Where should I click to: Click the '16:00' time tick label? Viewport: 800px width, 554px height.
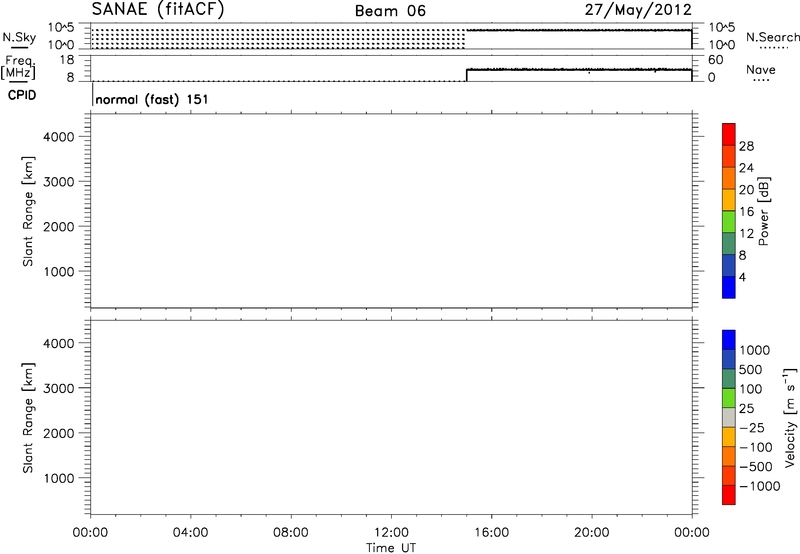491,533
